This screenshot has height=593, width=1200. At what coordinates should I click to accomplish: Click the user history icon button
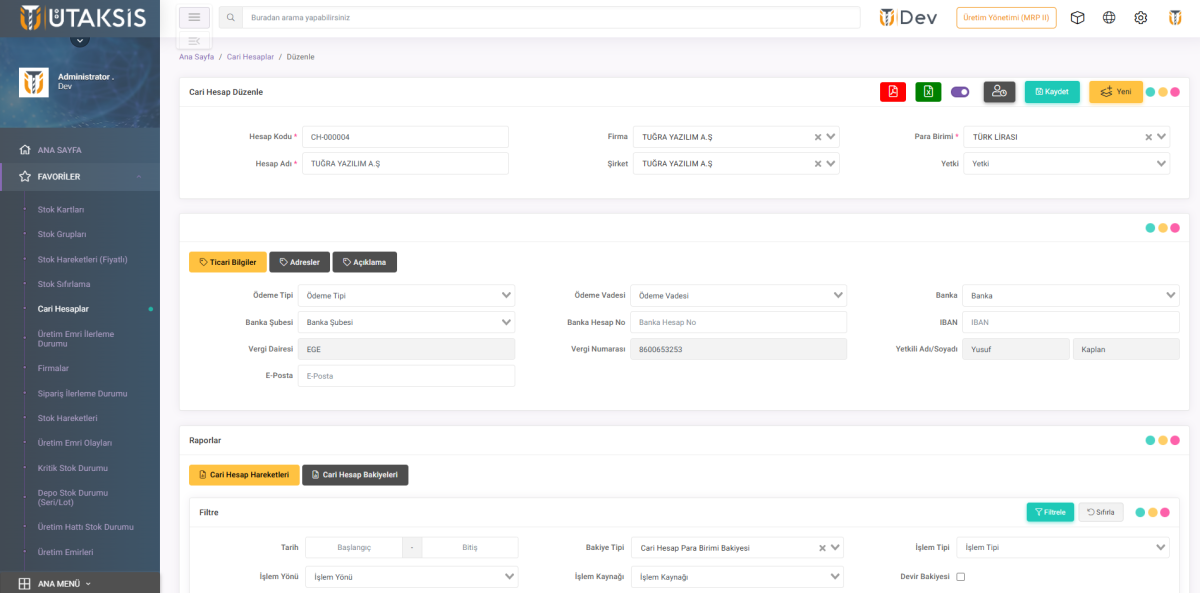coord(999,92)
